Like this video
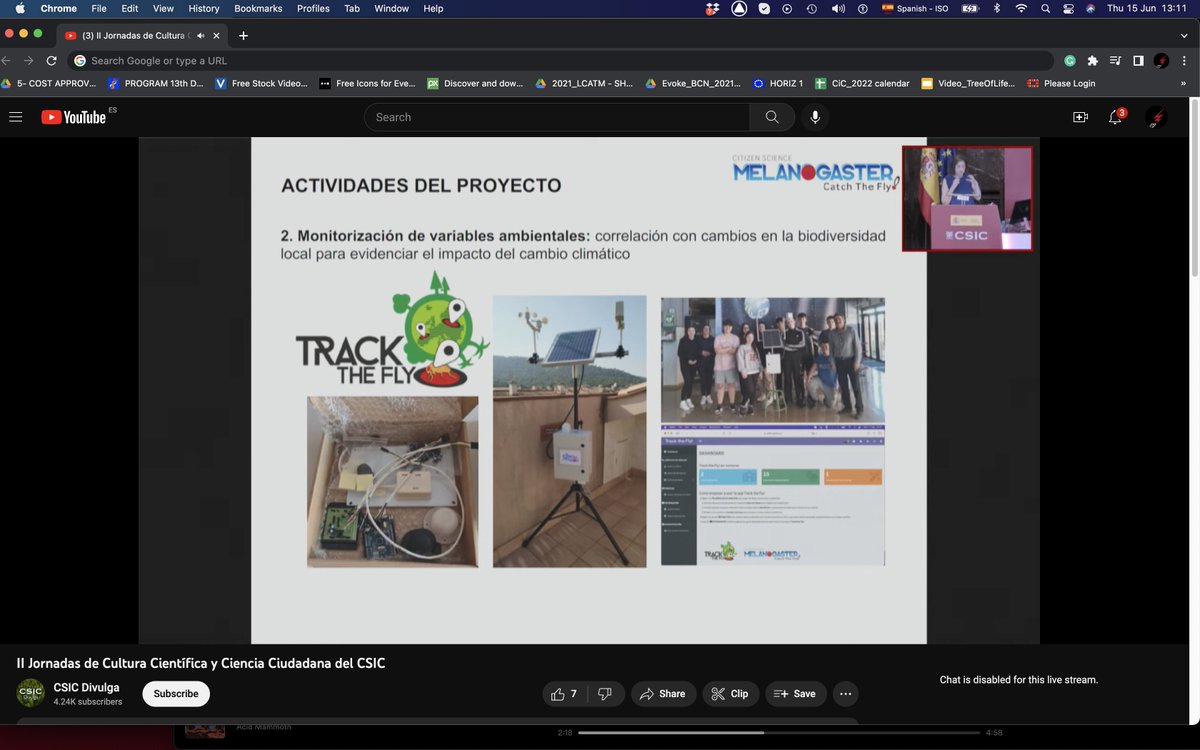 [564, 694]
